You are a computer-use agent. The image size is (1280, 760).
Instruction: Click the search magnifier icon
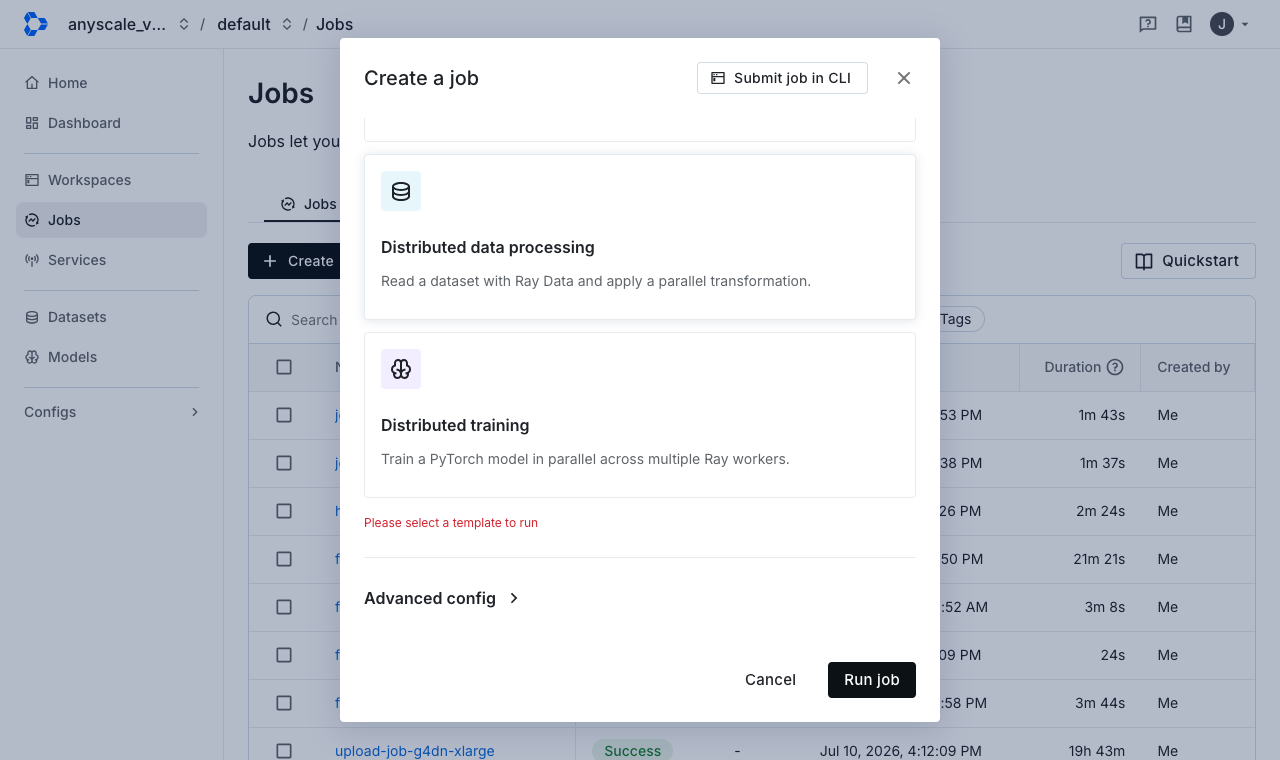(x=274, y=320)
